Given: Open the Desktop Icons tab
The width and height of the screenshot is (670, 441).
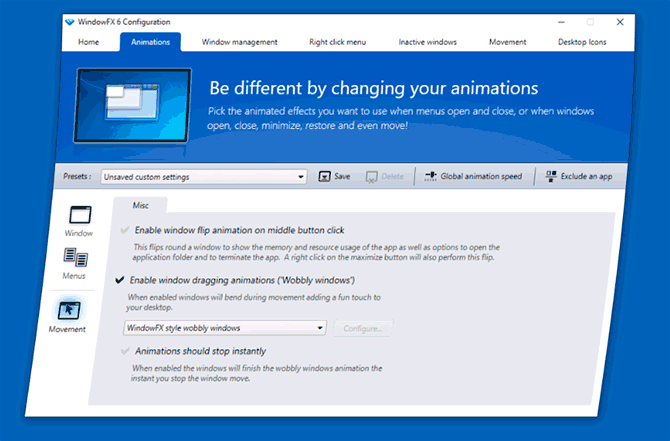Looking at the screenshot, I should coord(582,42).
